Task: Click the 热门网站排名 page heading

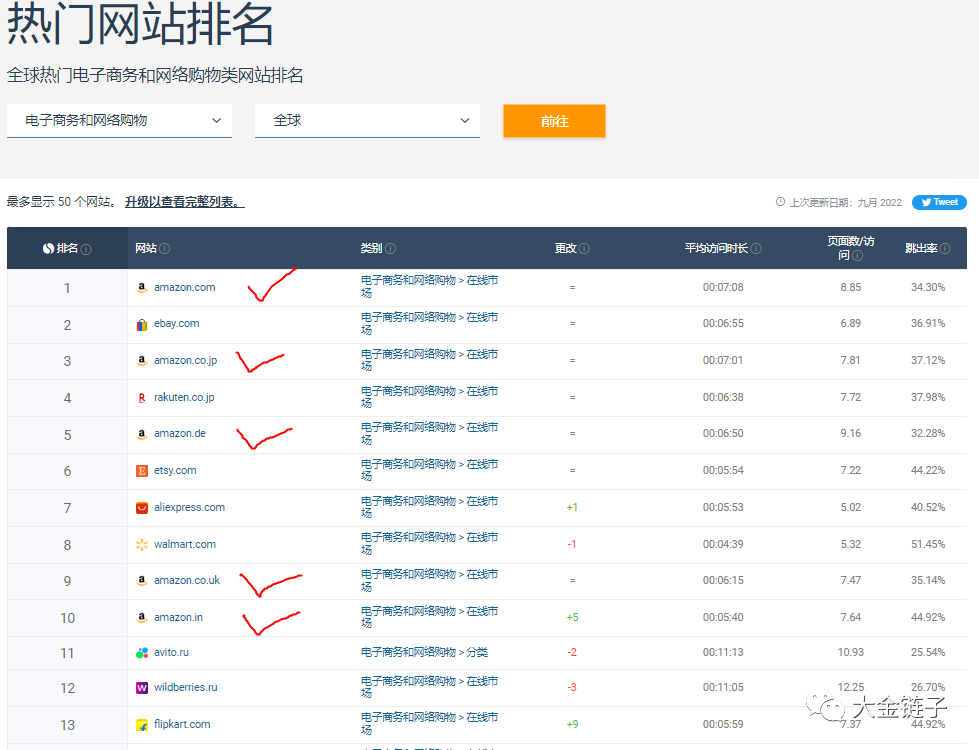Action: [140, 23]
